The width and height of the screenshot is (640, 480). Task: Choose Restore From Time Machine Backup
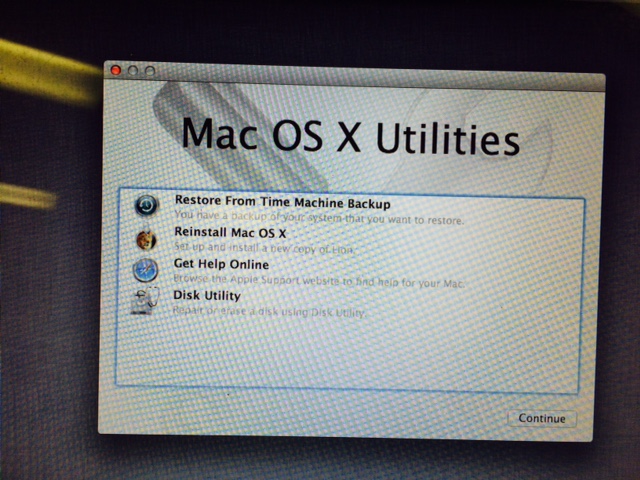point(282,202)
